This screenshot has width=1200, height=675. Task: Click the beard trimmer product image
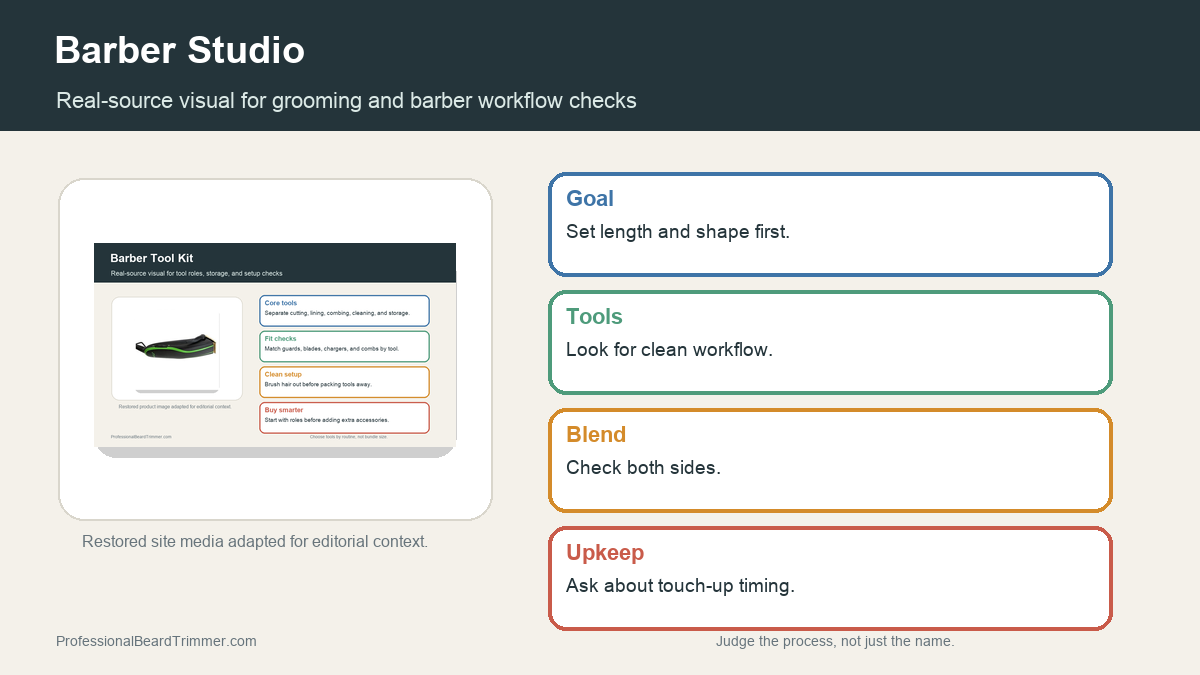[177, 347]
